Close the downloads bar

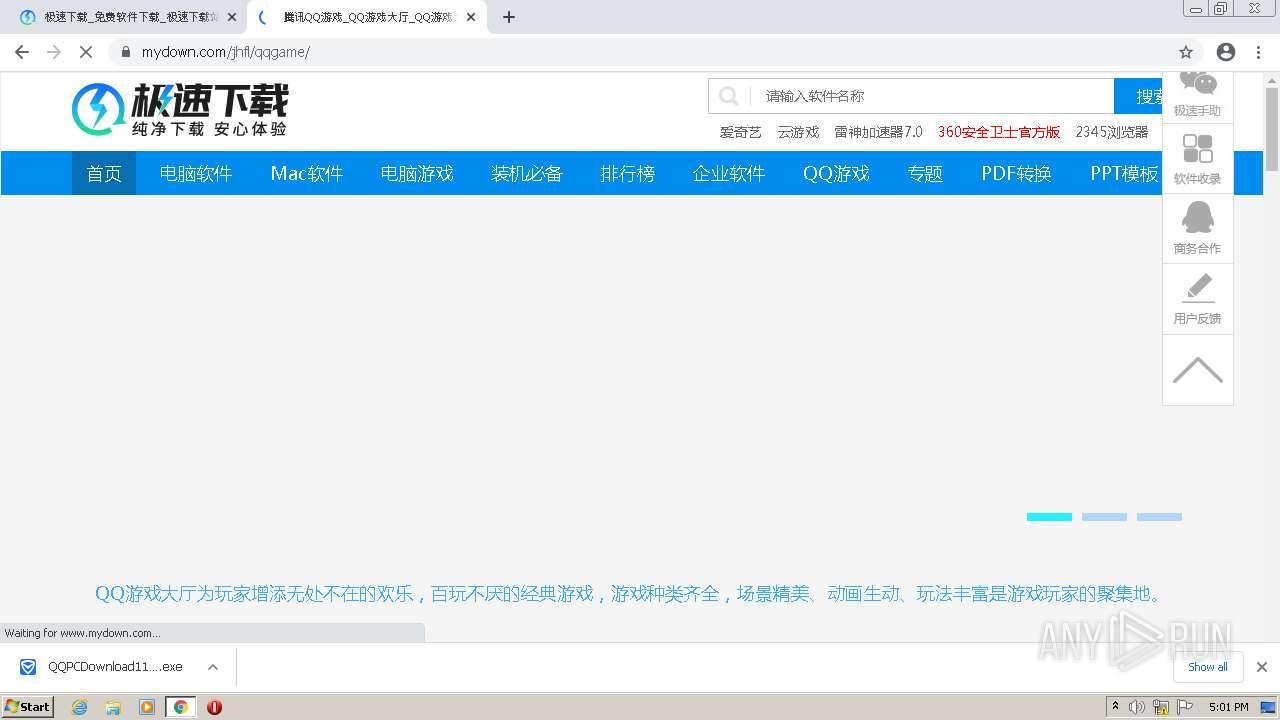tap(1262, 667)
